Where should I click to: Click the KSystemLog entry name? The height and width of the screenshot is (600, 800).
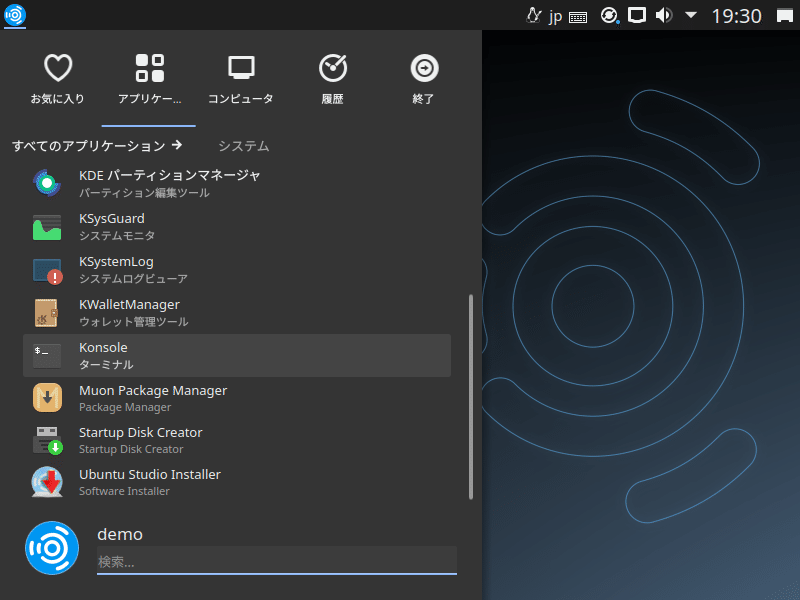(116, 261)
